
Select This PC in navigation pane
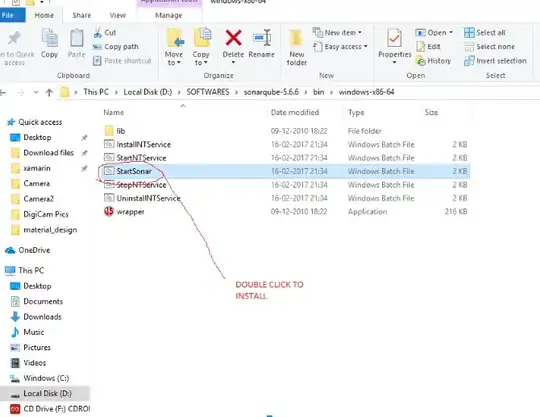pyautogui.click(x=31, y=271)
